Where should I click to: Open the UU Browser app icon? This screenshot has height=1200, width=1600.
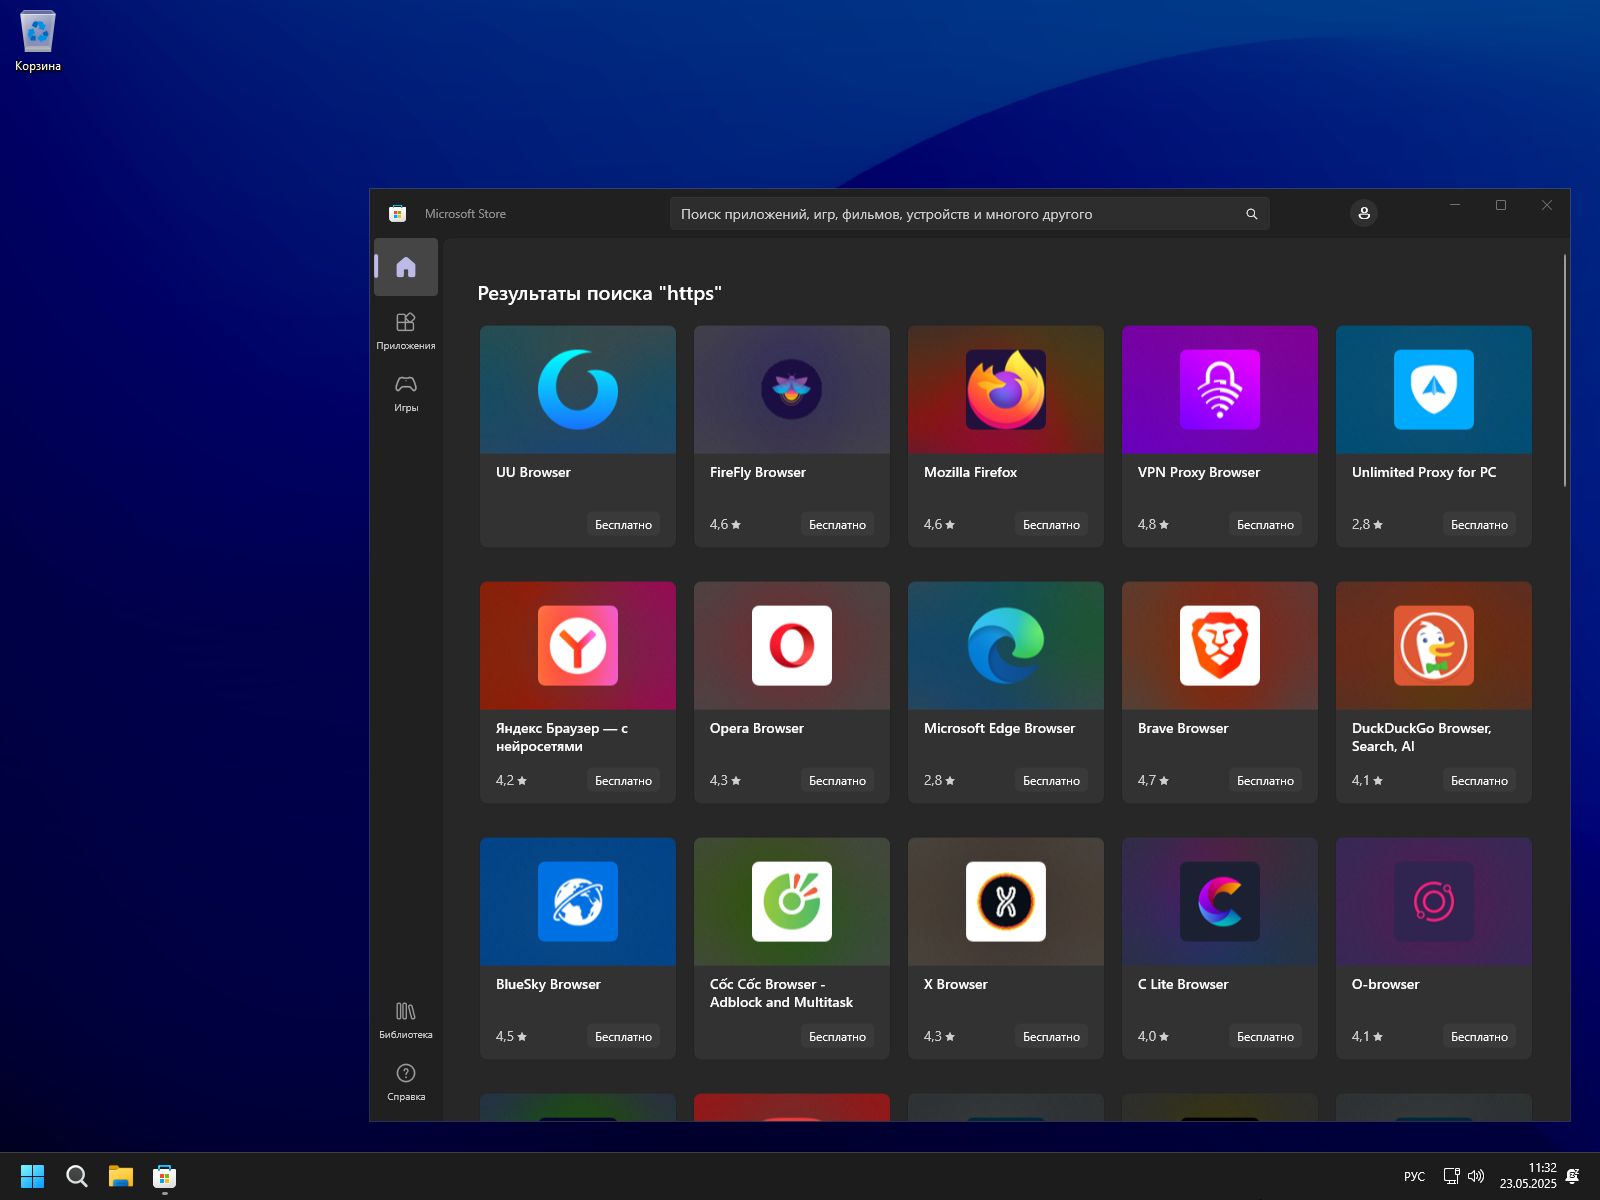578,389
